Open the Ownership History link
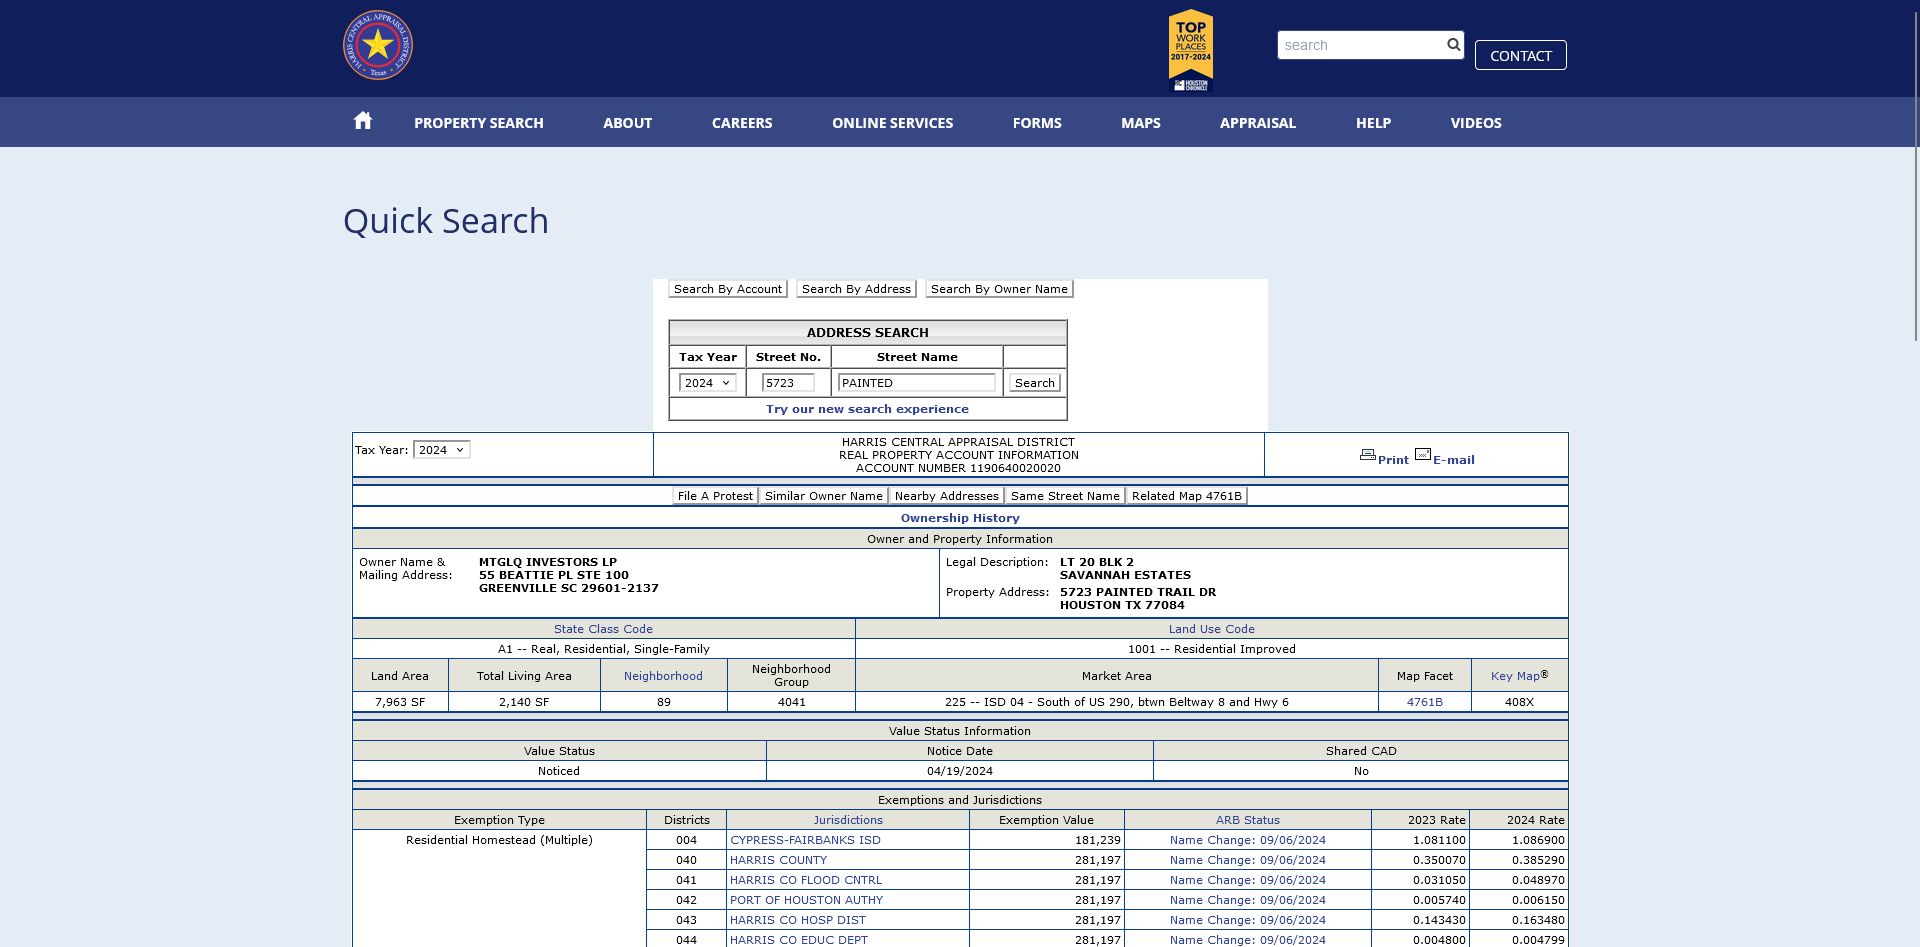The height and width of the screenshot is (947, 1920). point(960,518)
